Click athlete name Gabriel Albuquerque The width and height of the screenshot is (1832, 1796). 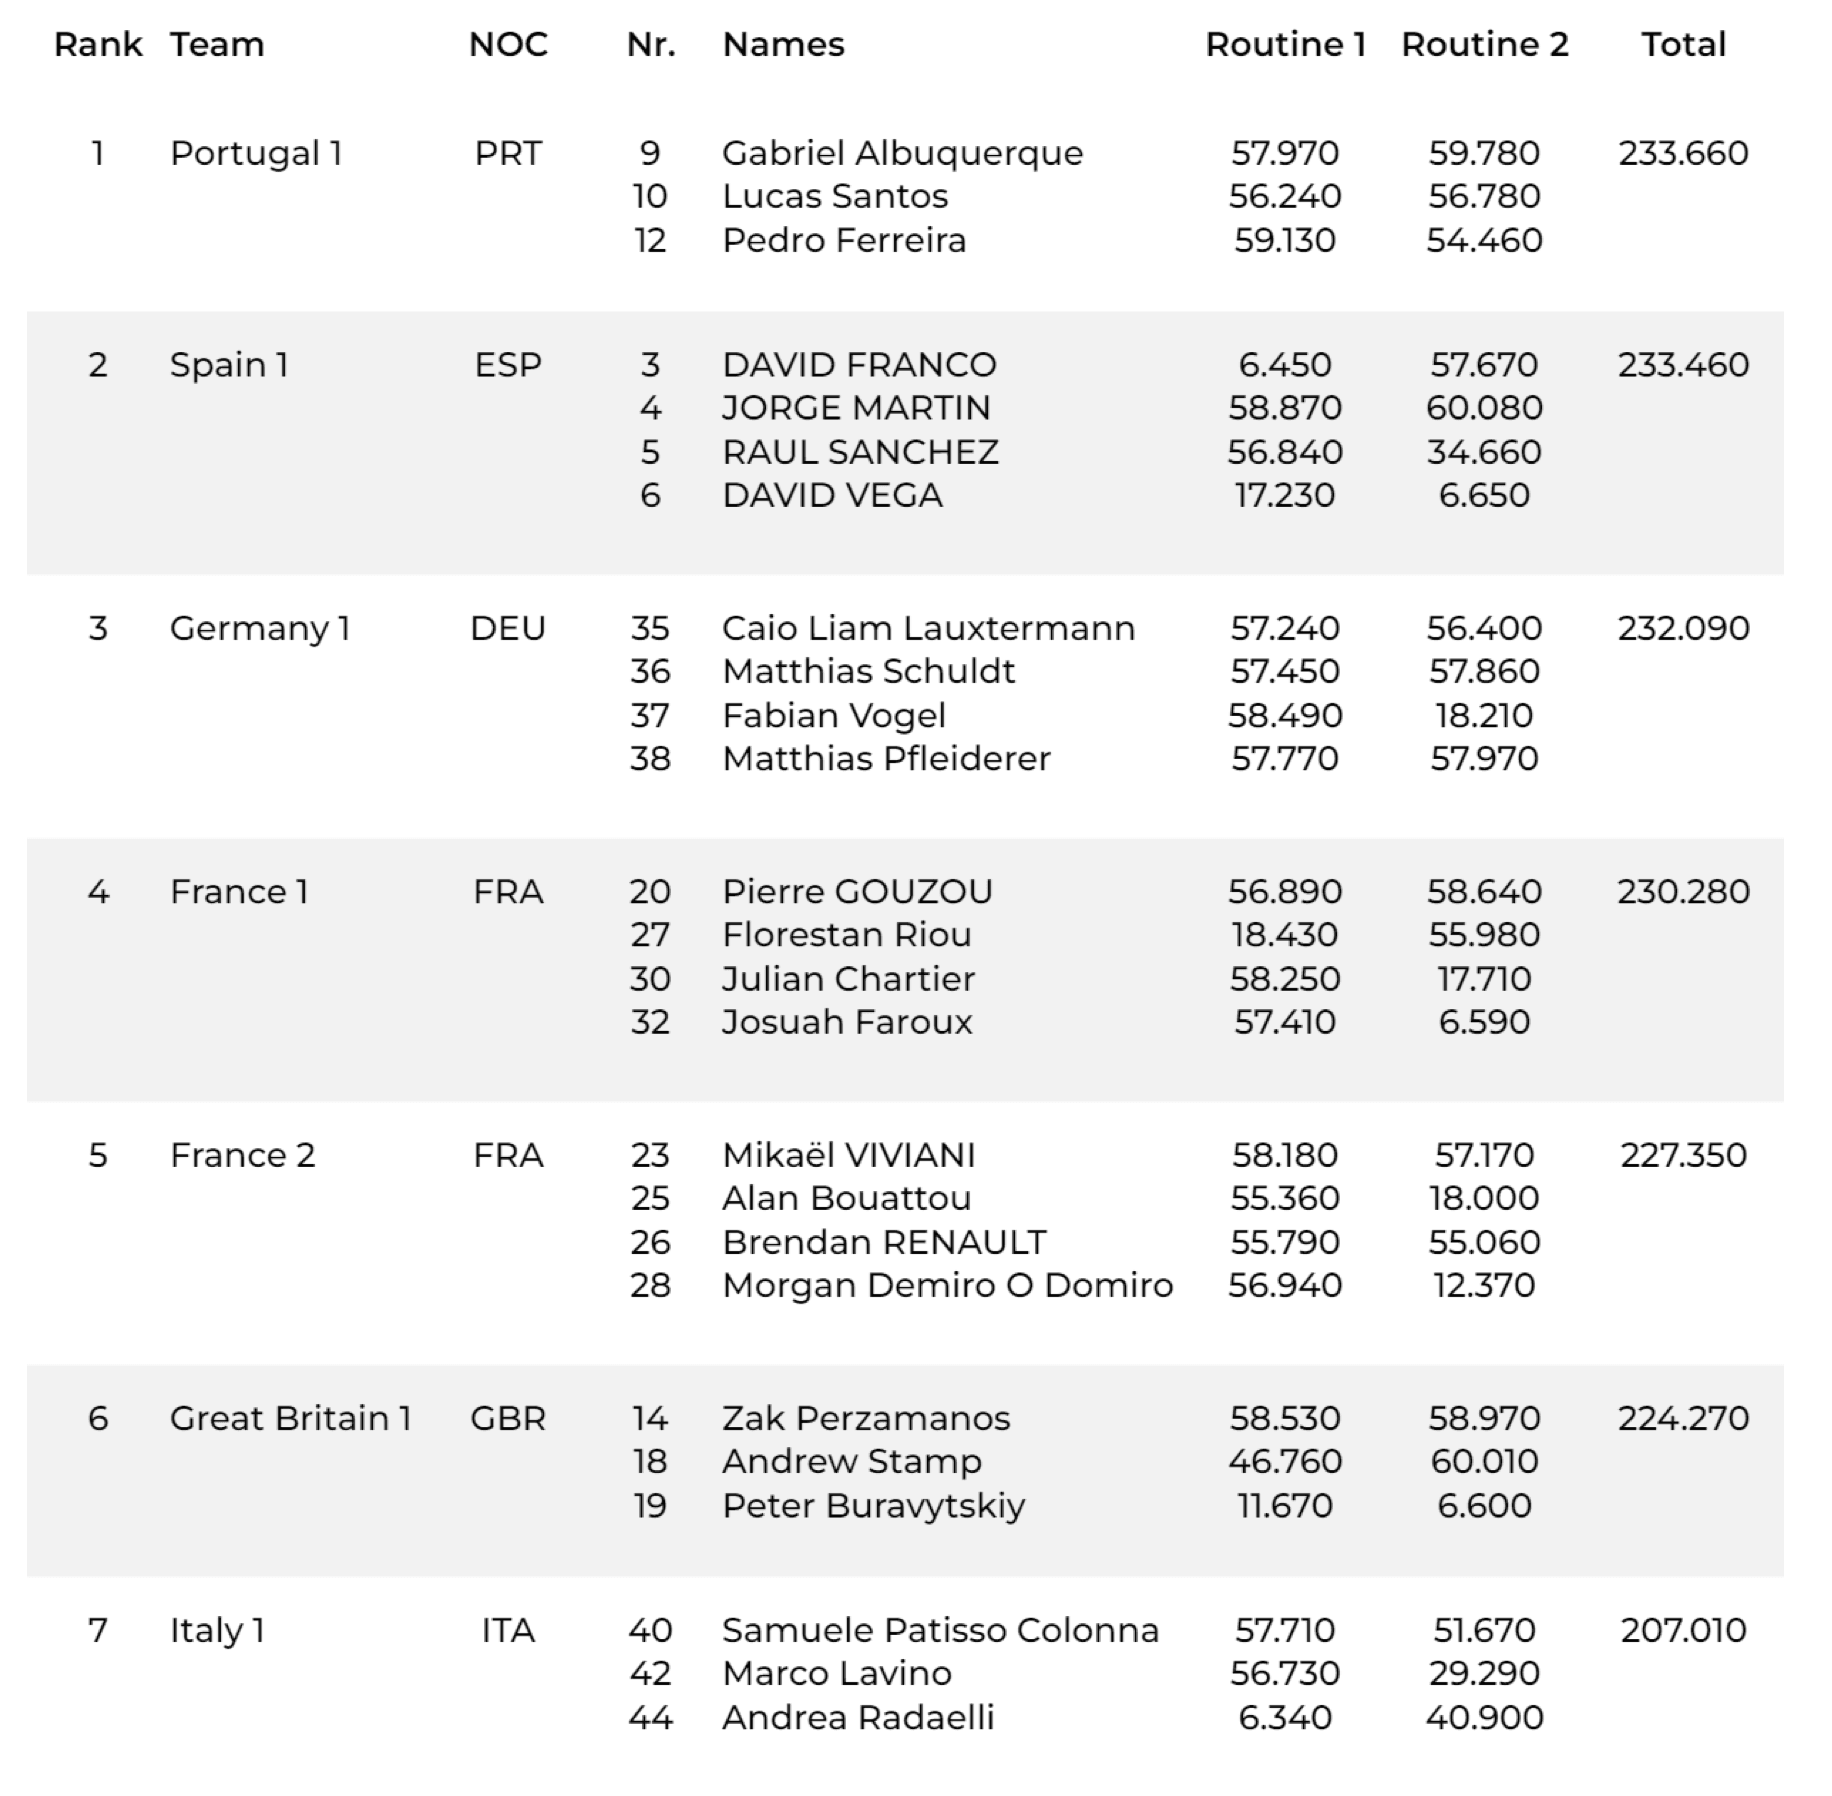(902, 153)
